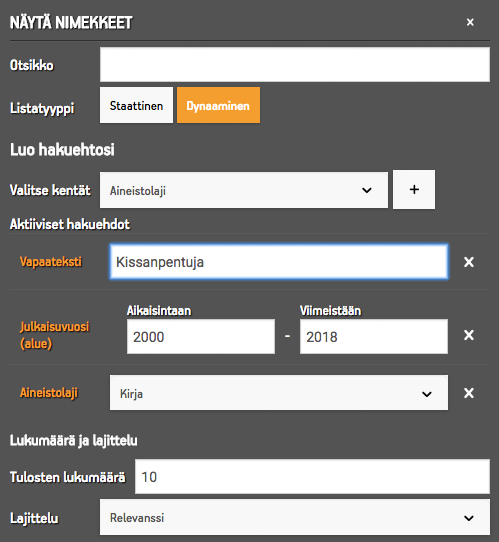Click the Aktiiviset hakuehdot heading

point(70,224)
